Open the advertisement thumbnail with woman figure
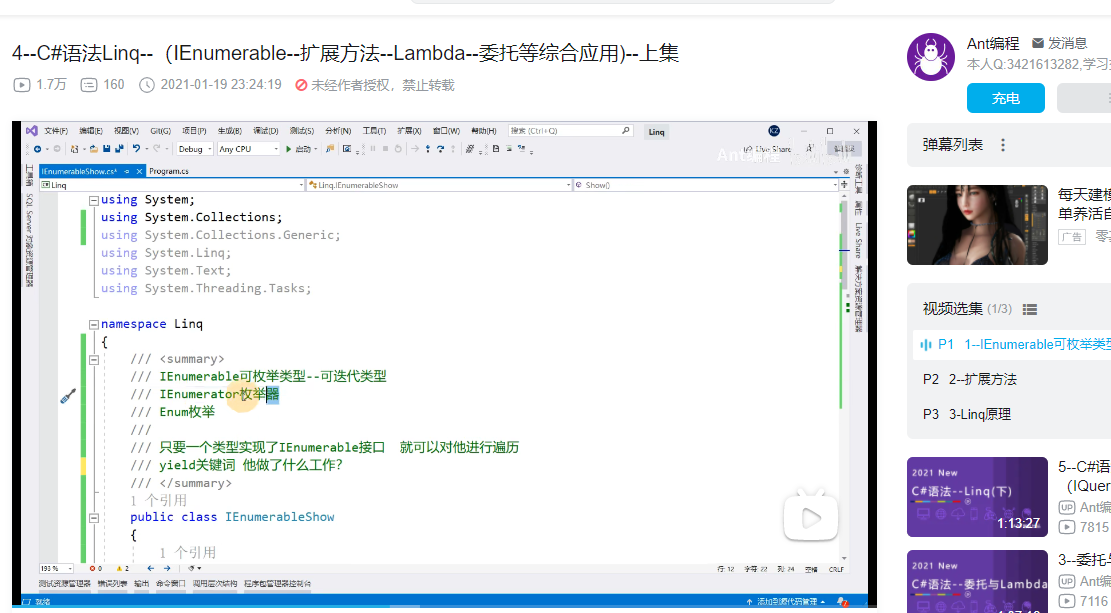1111x613 pixels. pyautogui.click(x=977, y=225)
